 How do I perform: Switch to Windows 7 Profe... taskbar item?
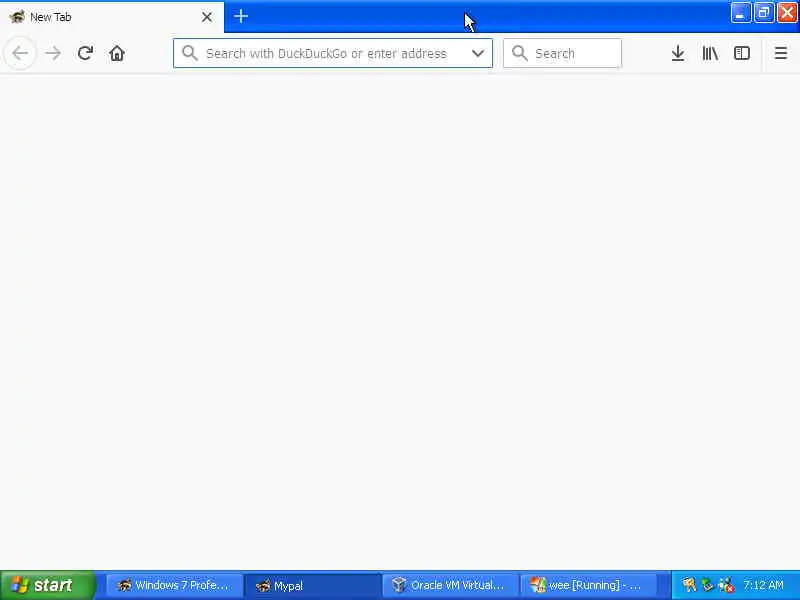[174, 585]
